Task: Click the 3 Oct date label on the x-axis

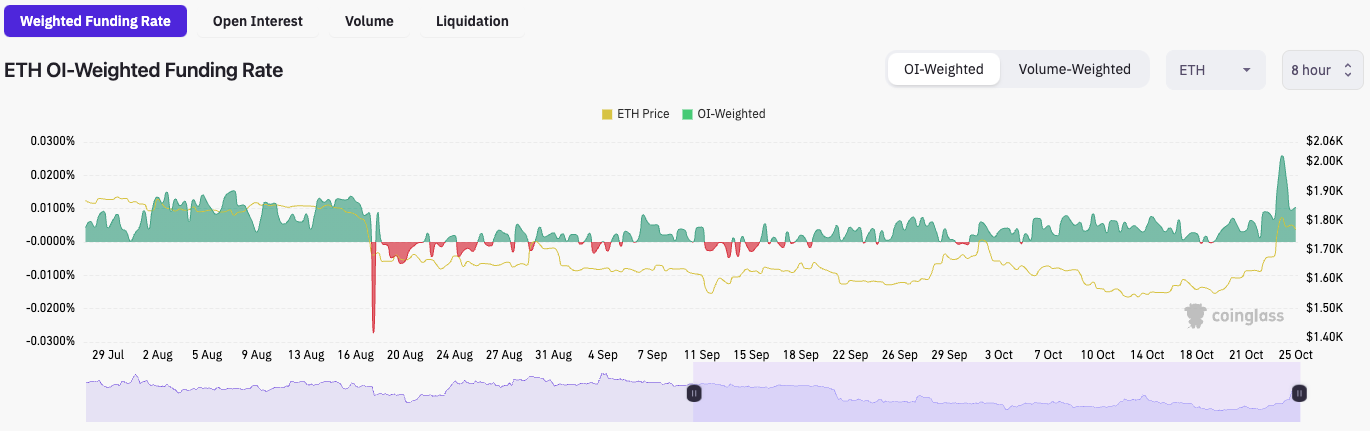Action: [998, 355]
